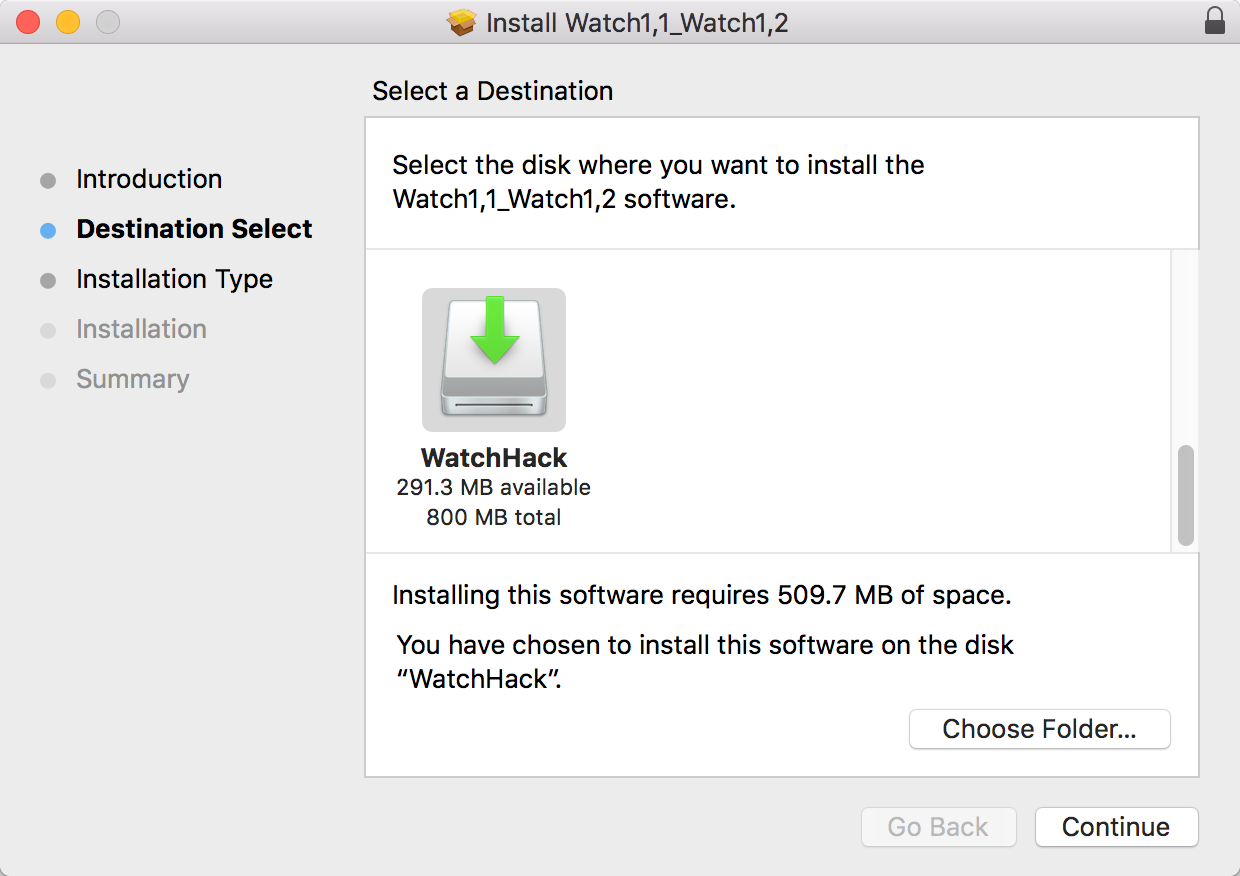
Task: Click the Installation step label
Action: 141,329
